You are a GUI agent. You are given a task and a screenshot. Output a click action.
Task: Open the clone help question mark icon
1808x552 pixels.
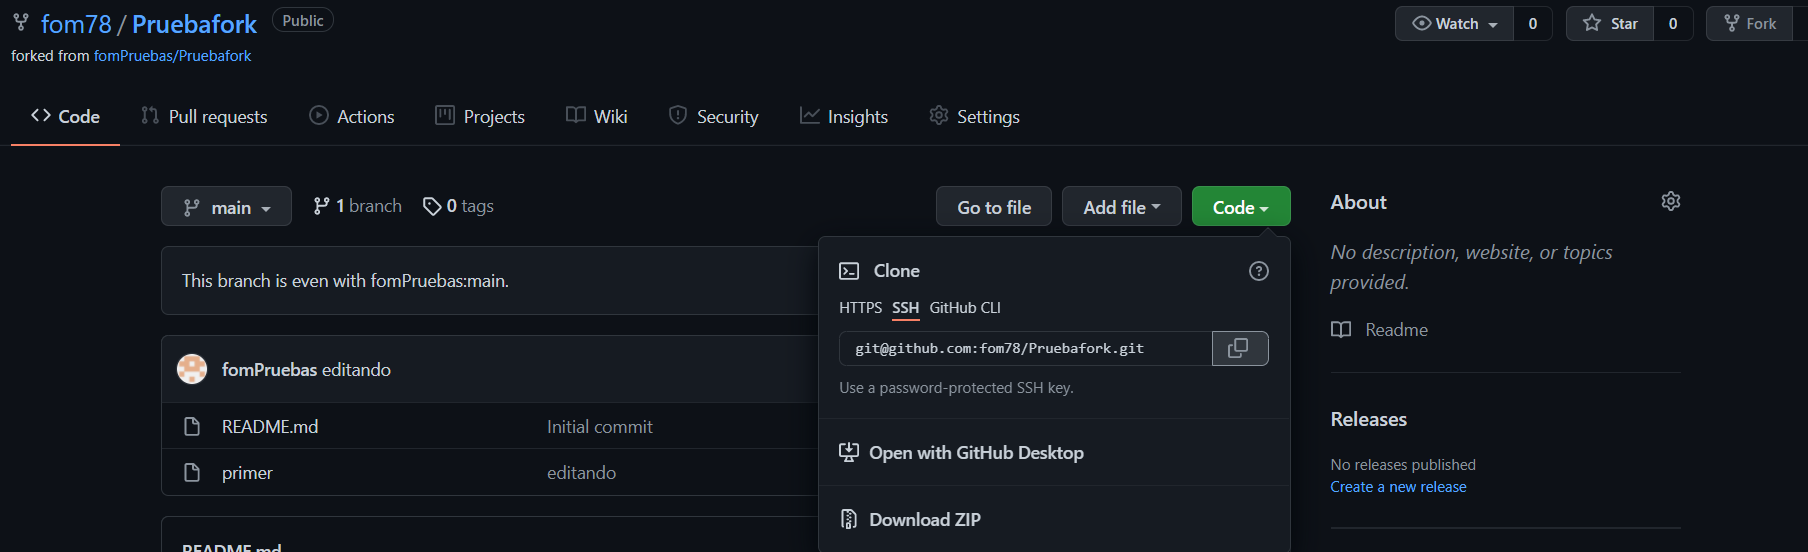(x=1259, y=271)
